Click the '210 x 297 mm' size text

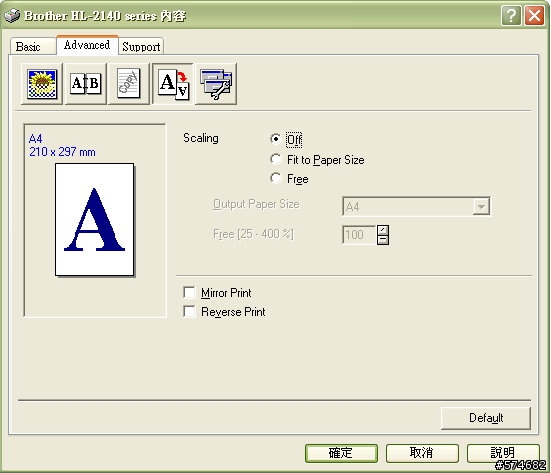coord(62,152)
